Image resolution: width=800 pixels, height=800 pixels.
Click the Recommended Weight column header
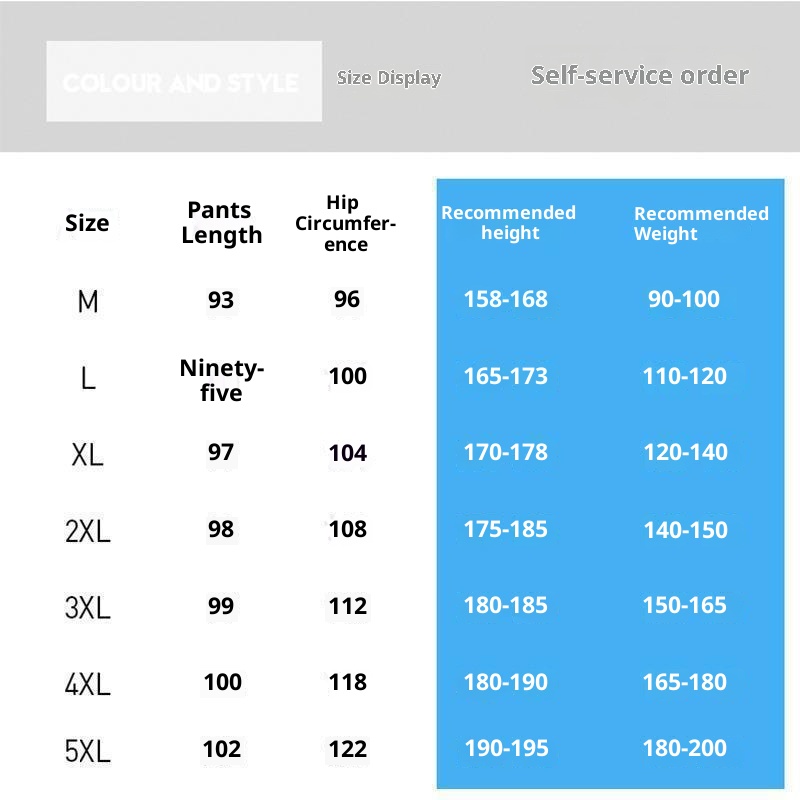pos(700,224)
